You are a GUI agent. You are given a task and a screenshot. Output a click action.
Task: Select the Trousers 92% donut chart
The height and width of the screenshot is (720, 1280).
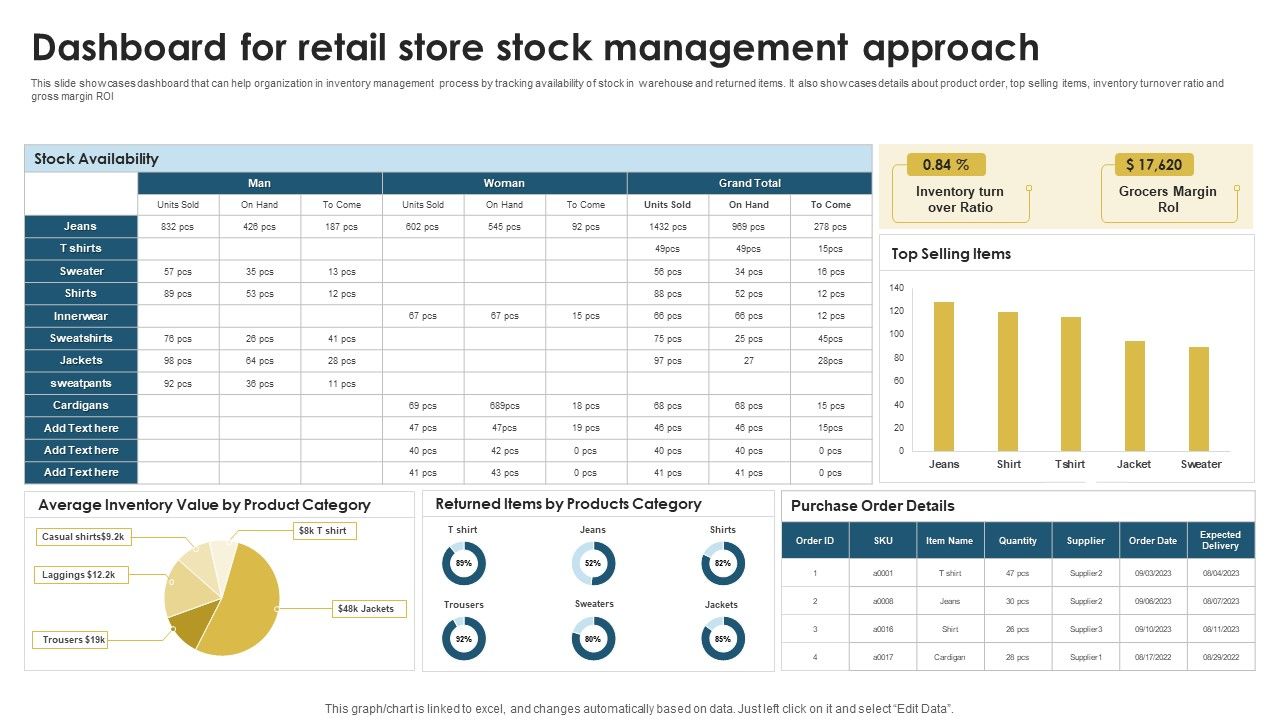(x=463, y=638)
